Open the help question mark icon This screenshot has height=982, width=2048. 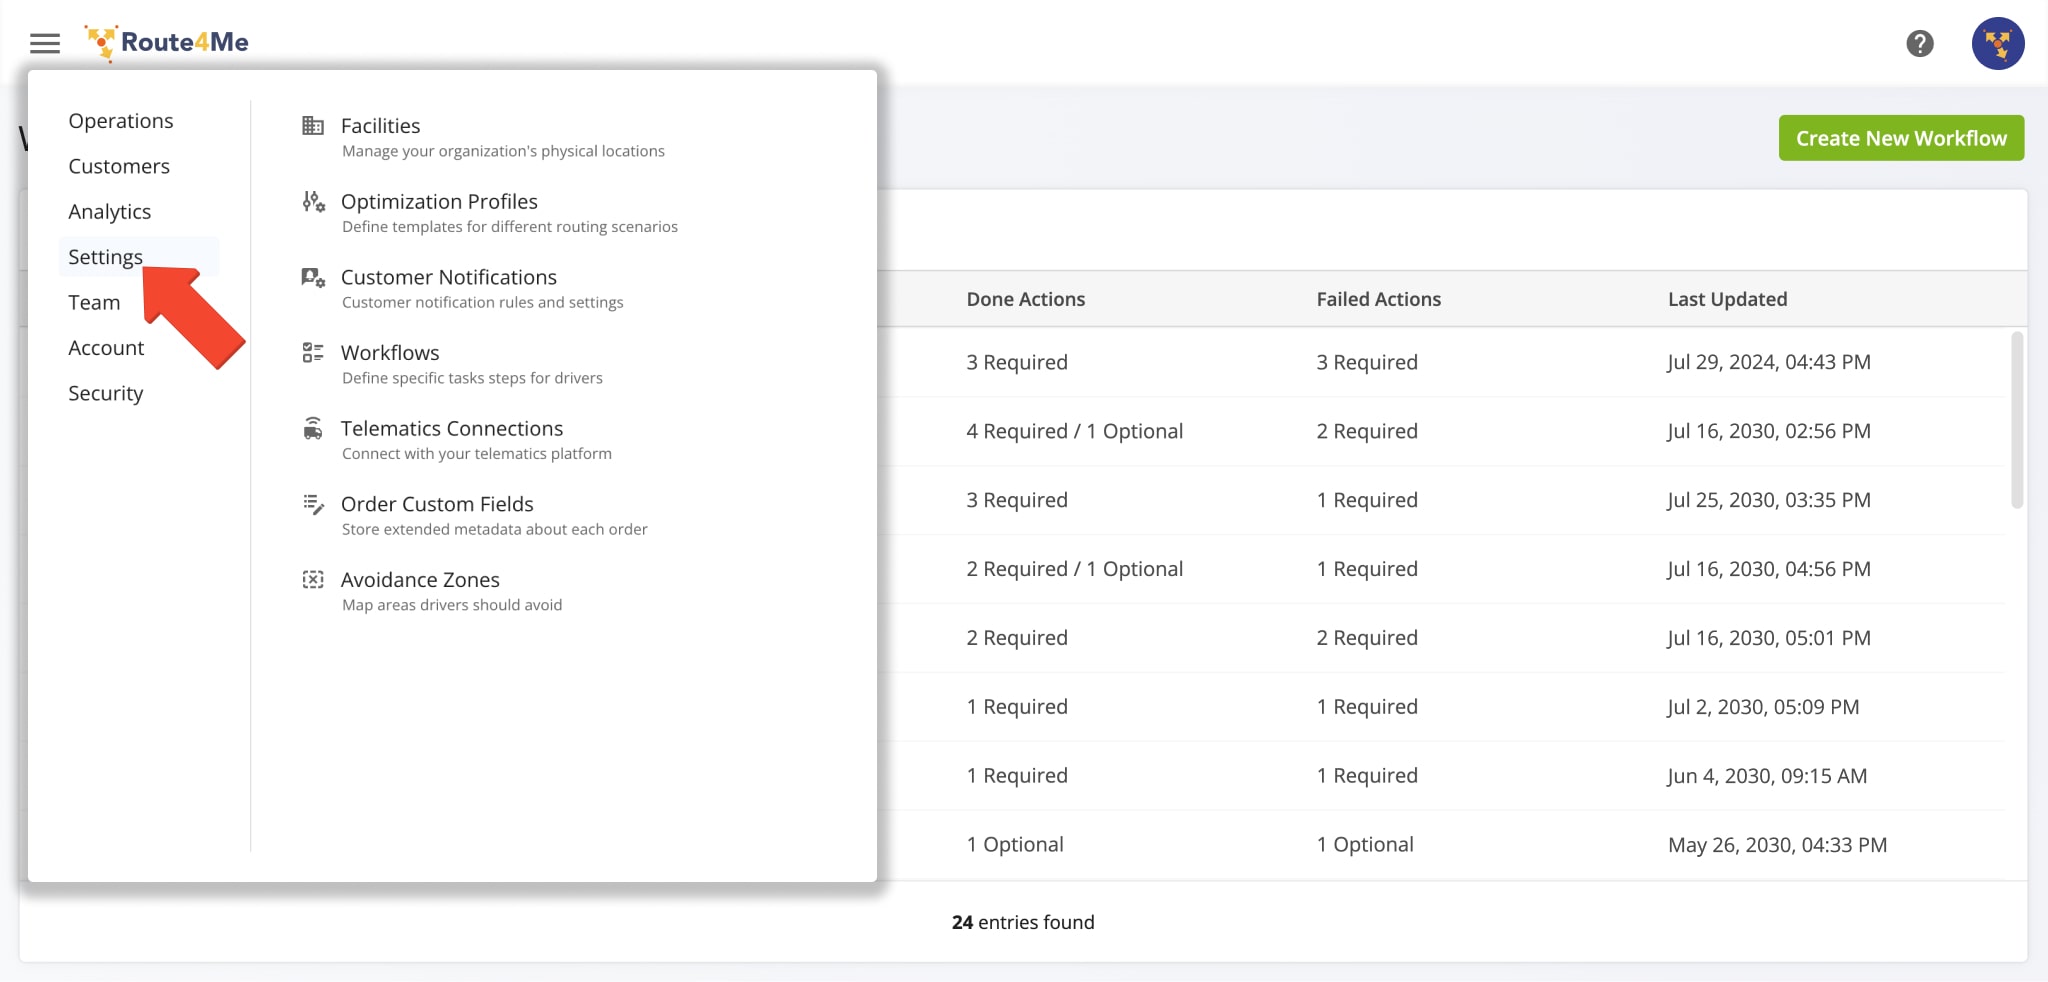[1919, 43]
